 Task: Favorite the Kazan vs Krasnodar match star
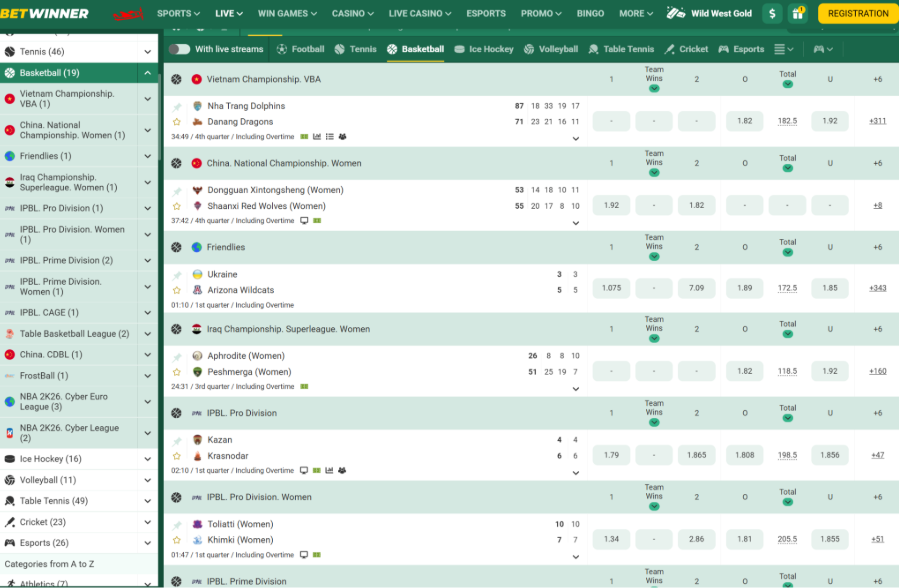click(x=177, y=456)
